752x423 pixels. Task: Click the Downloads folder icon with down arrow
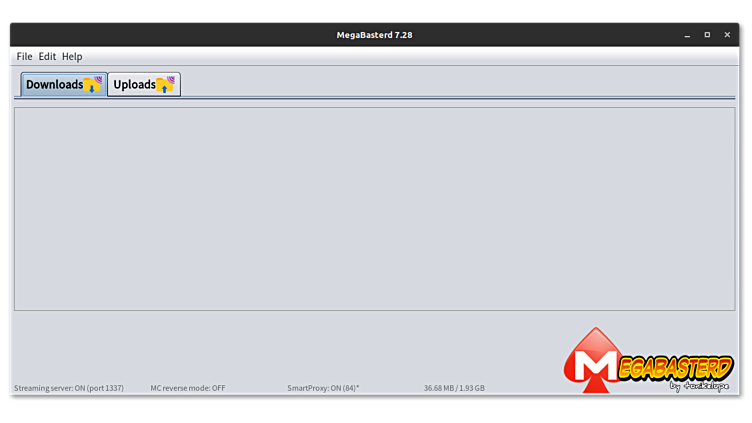click(x=93, y=84)
